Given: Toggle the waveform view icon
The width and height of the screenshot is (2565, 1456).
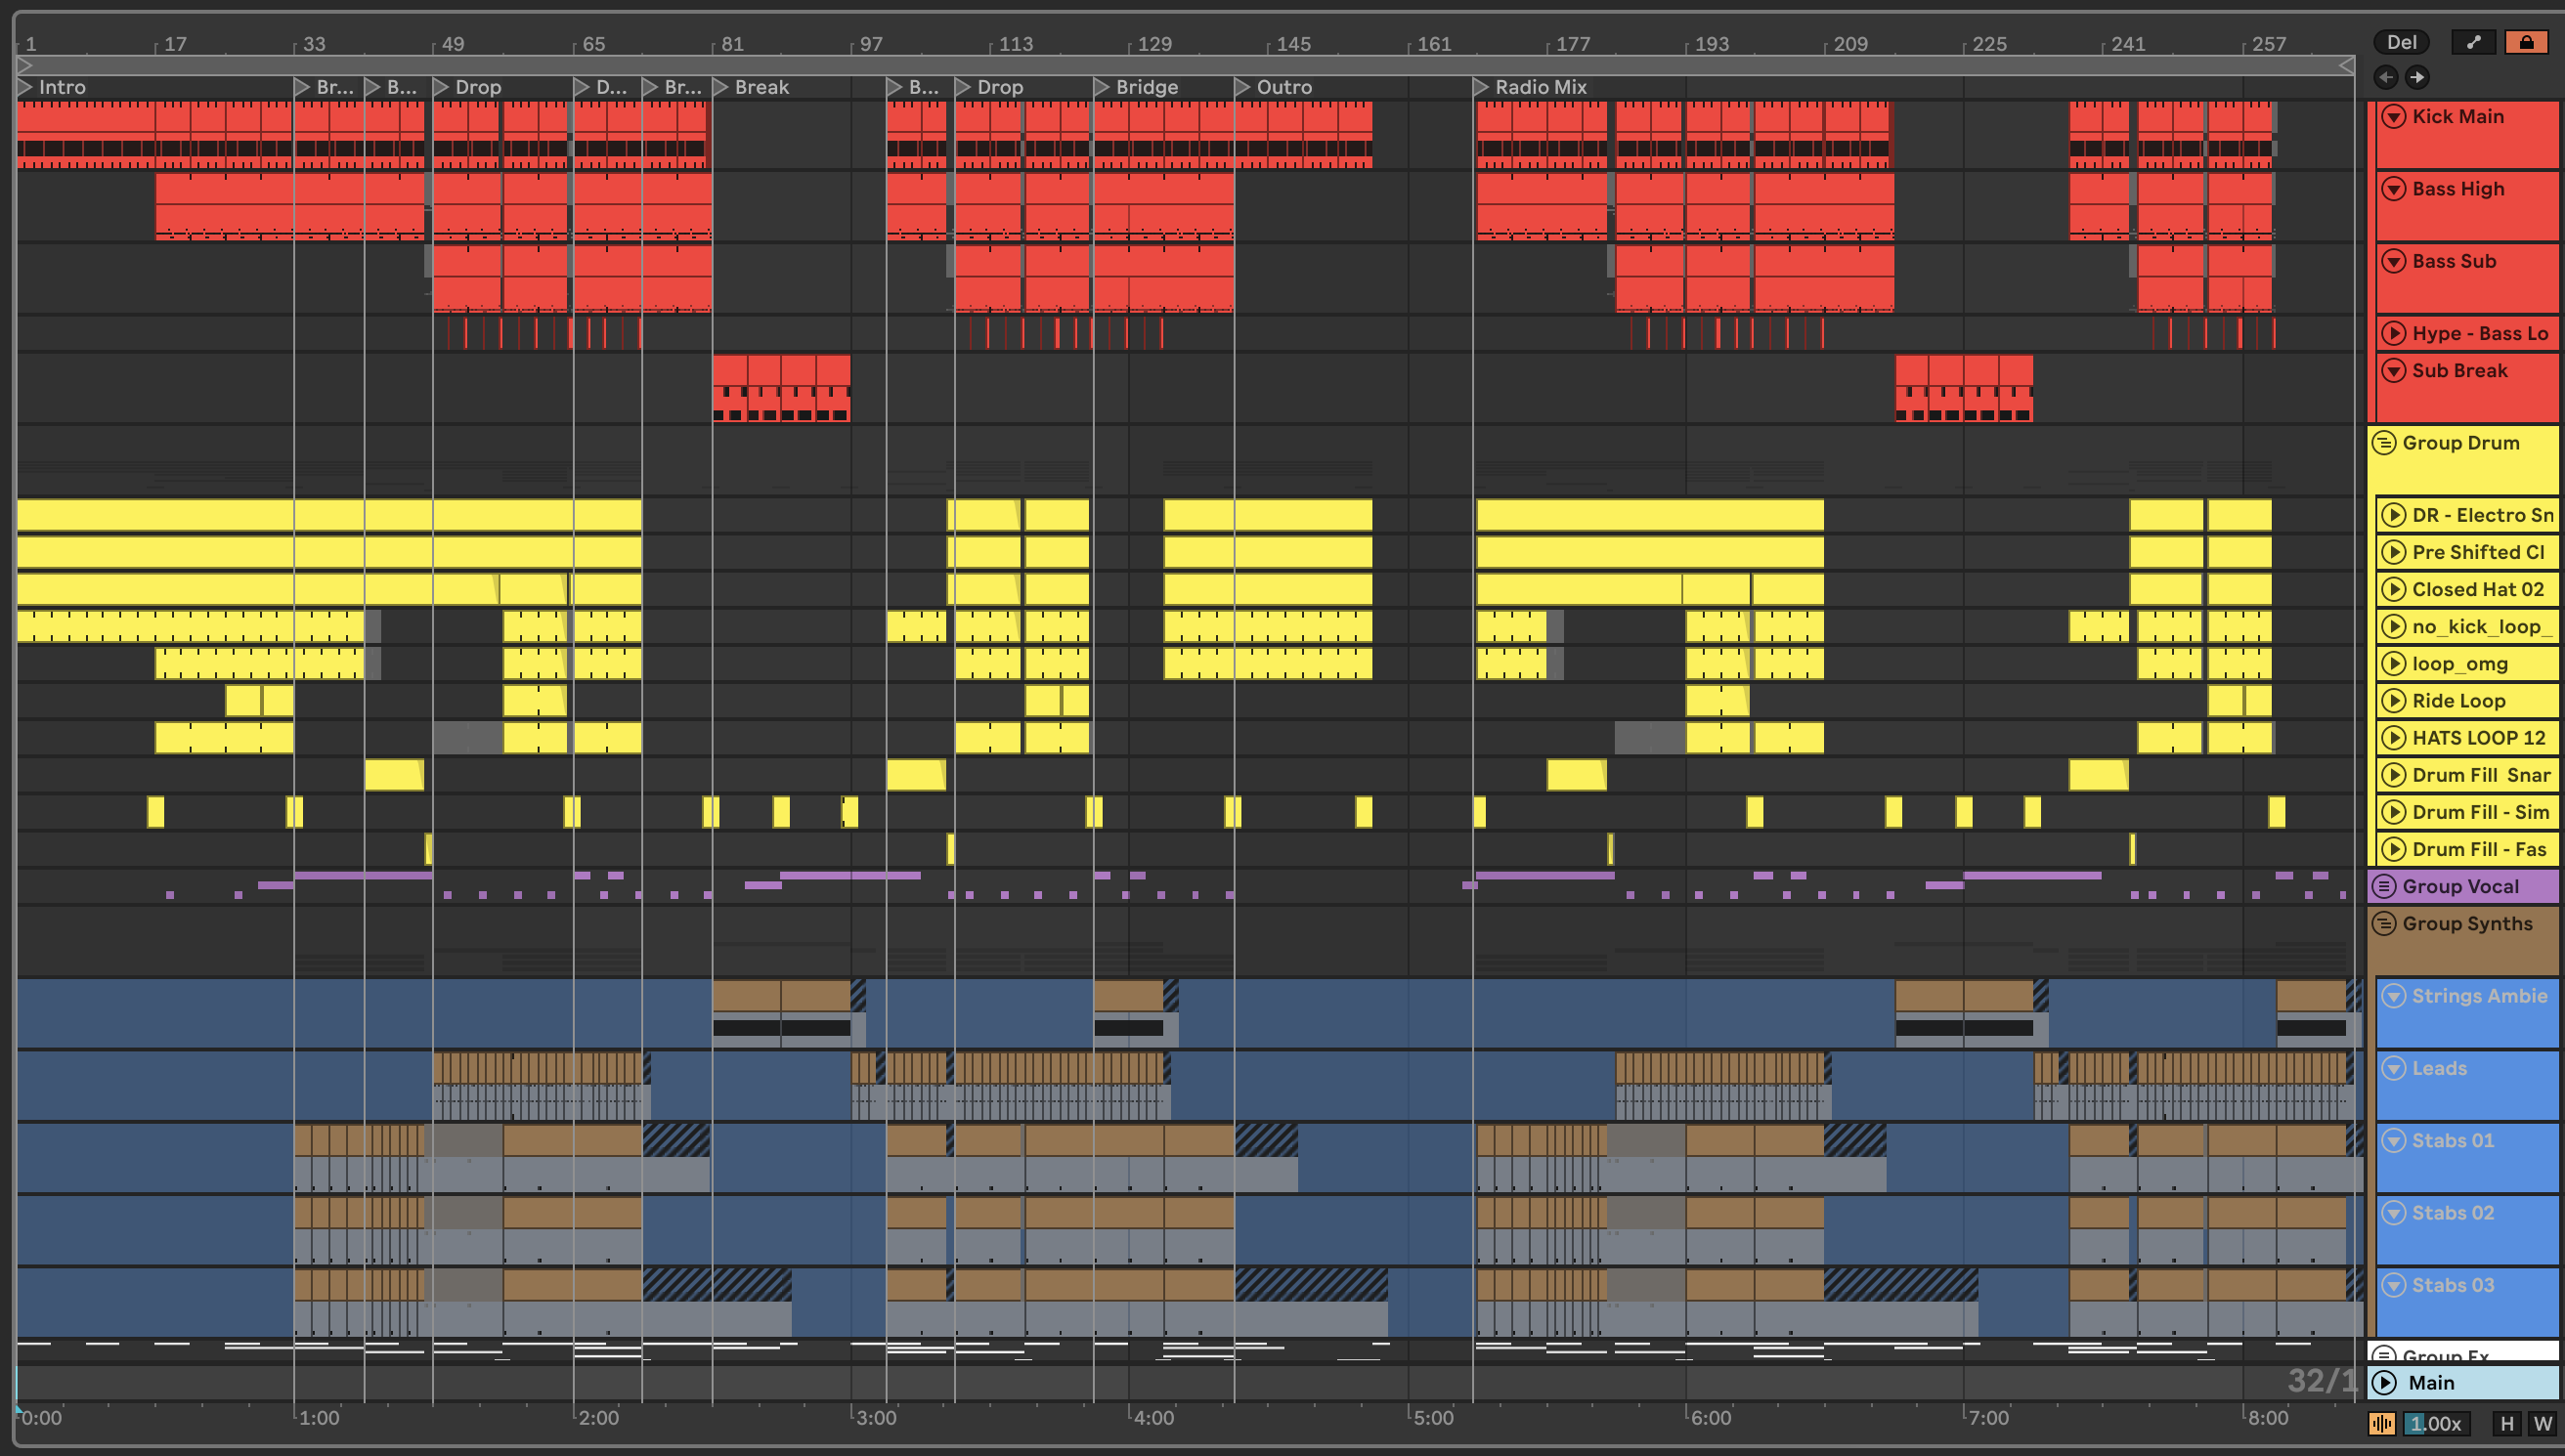Looking at the screenshot, I should 2381,1424.
